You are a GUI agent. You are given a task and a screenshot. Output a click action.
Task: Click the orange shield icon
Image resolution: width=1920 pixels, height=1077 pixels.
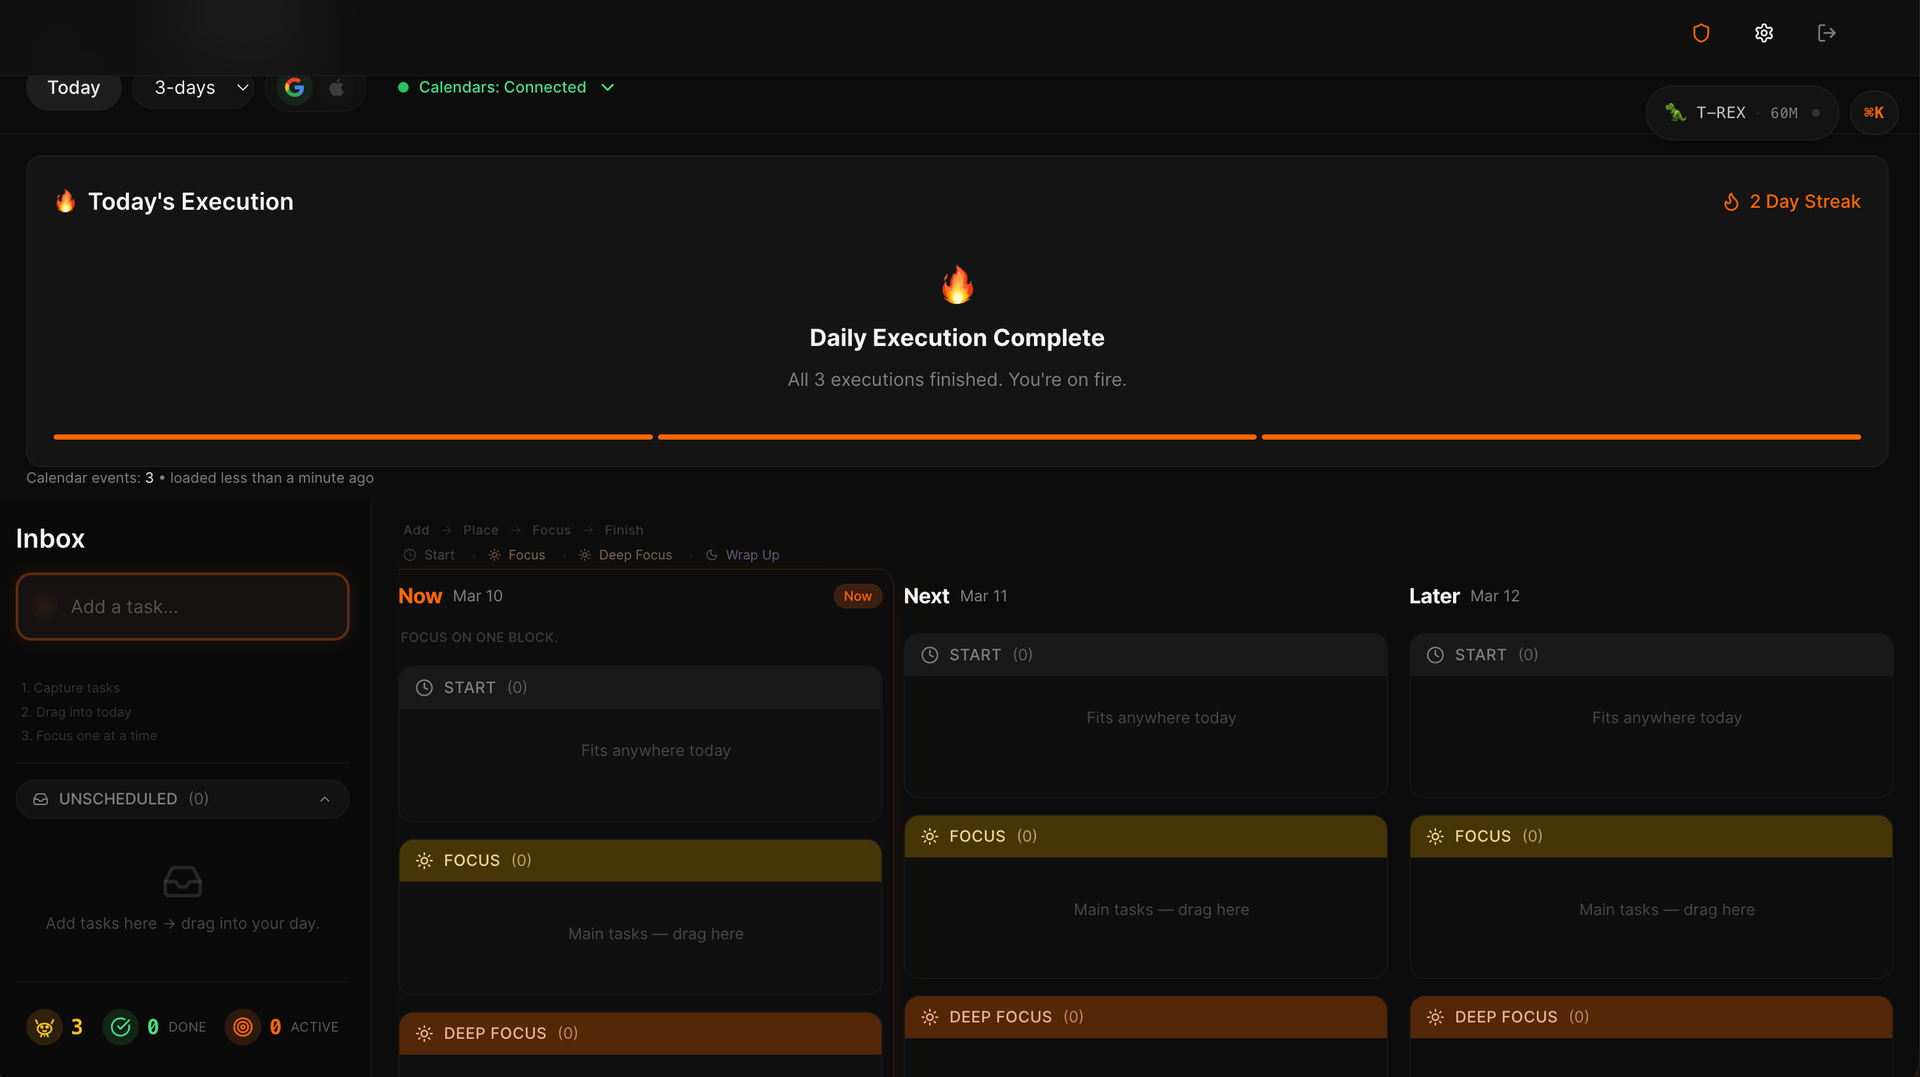(1701, 33)
